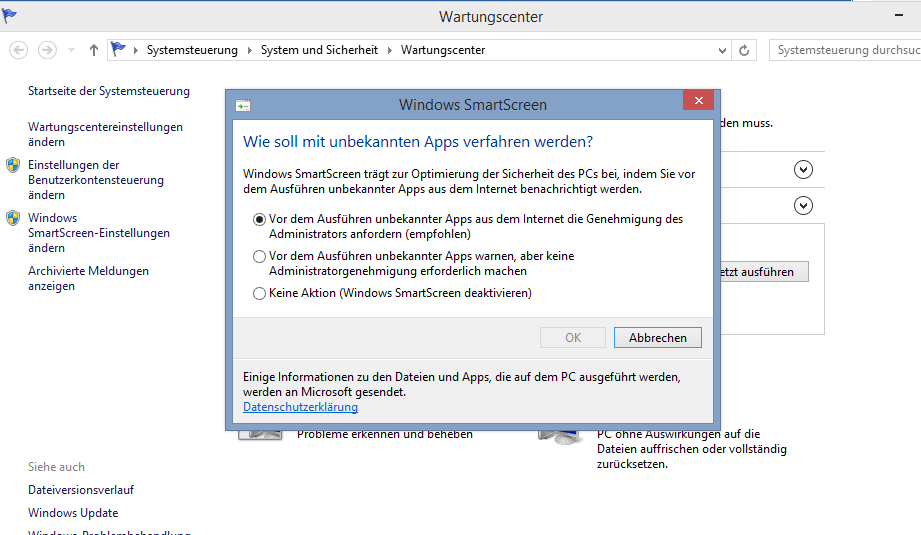Expand the lower section chevron in Wartungscenter
This screenshot has height=535, width=921.
coord(803,206)
